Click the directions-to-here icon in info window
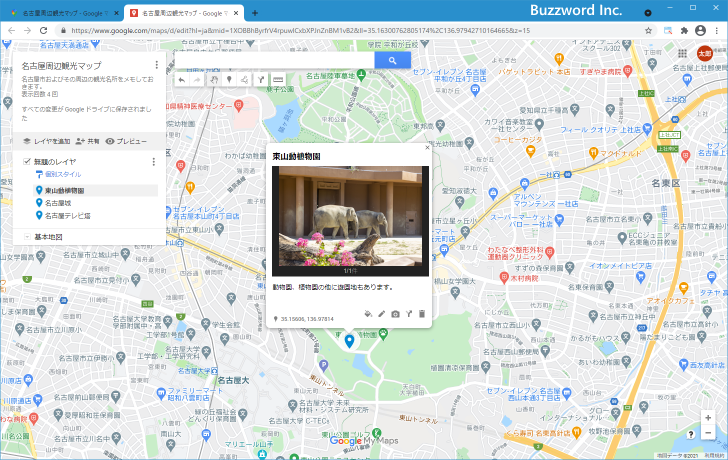This screenshot has height=460, width=728. click(409, 314)
